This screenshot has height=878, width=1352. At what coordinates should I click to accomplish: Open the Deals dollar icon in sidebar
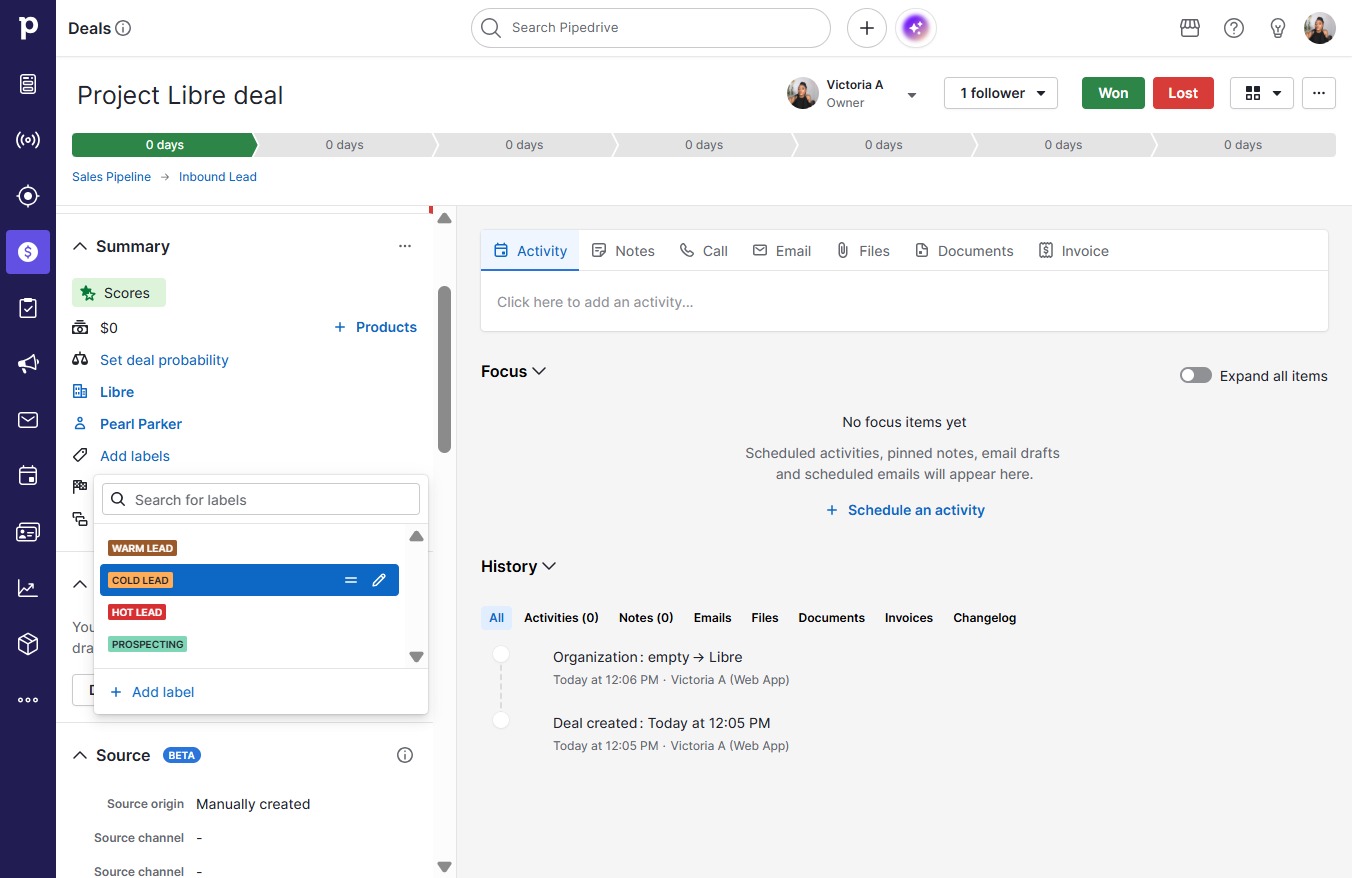[x=28, y=252]
